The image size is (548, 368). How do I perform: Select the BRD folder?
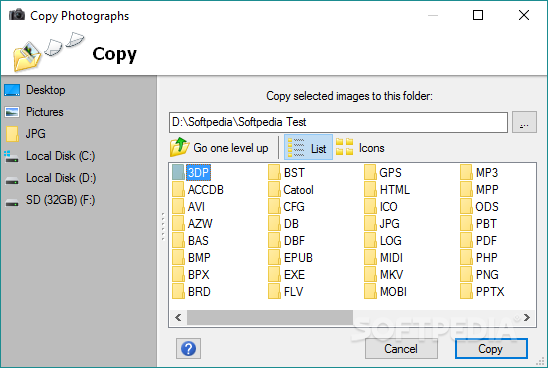pos(192,291)
